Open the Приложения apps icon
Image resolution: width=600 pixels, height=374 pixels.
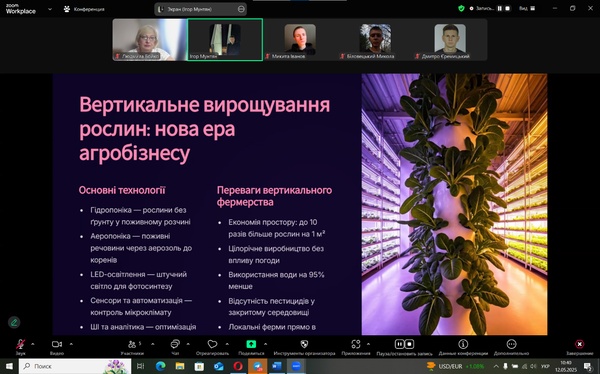(x=356, y=344)
